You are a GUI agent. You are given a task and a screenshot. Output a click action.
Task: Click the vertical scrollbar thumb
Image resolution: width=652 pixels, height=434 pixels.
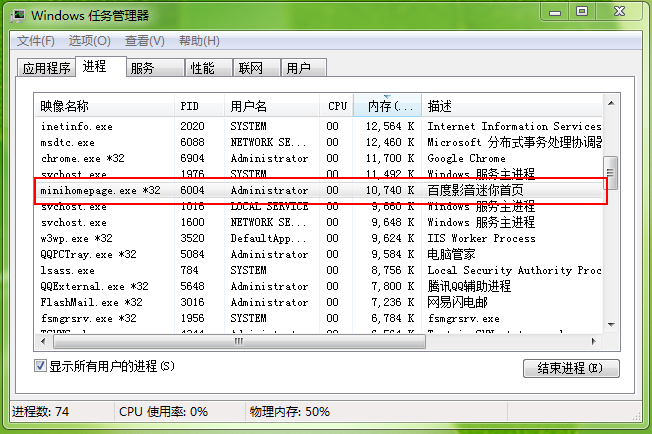pyautogui.click(x=611, y=173)
